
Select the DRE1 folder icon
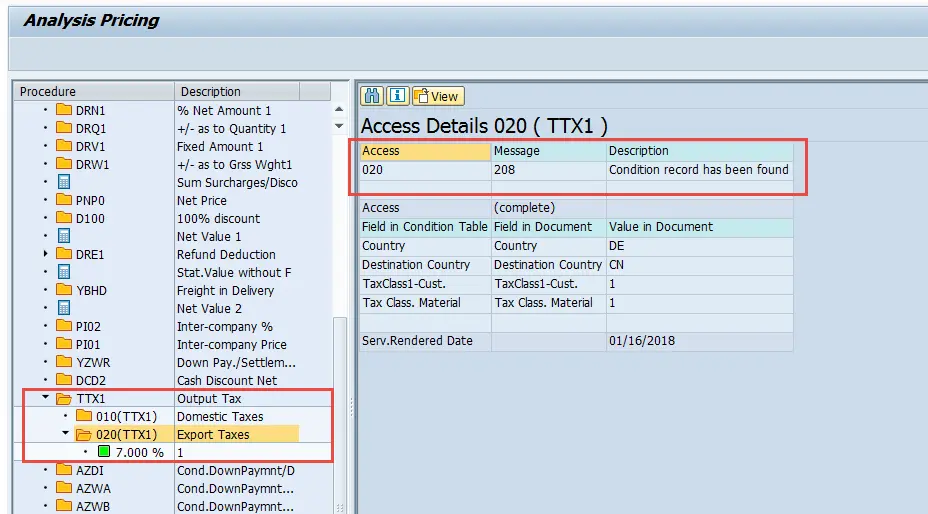pyautogui.click(x=64, y=254)
